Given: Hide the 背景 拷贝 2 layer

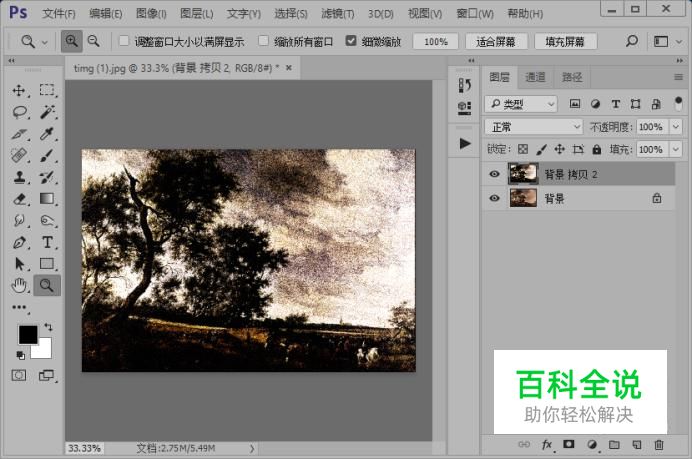Looking at the screenshot, I should pos(494,174).
